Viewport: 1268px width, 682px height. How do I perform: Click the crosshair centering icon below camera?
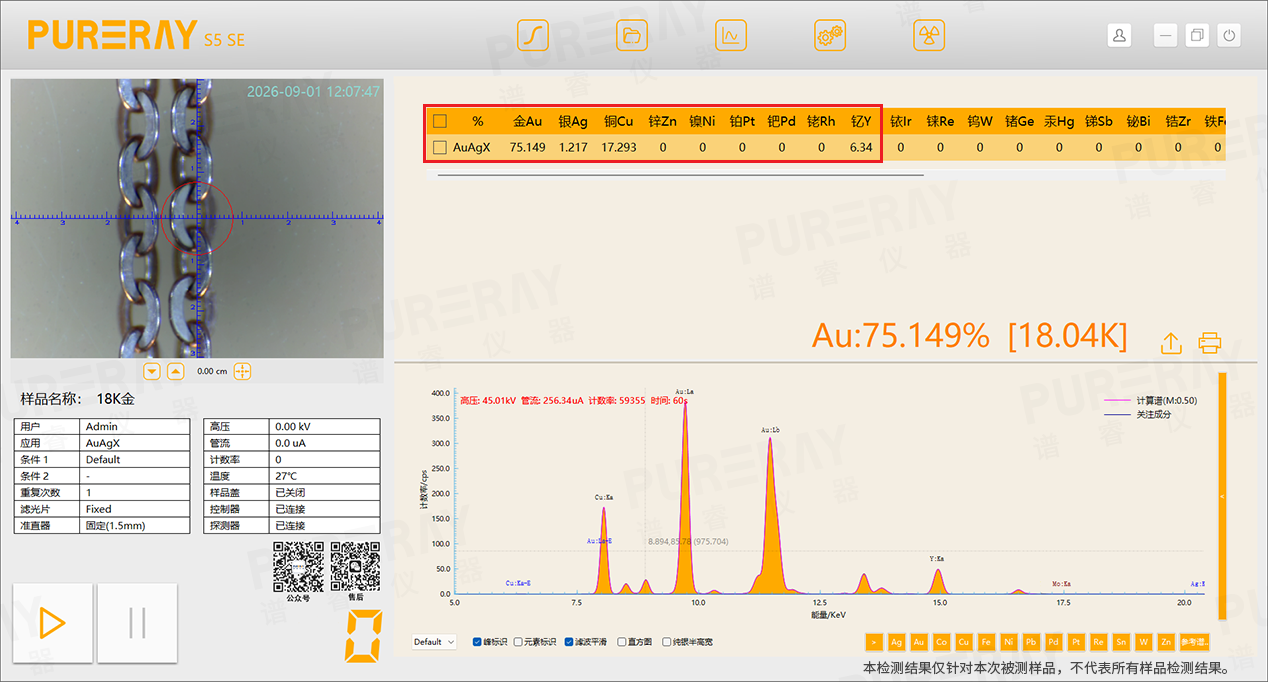point(242,371)
